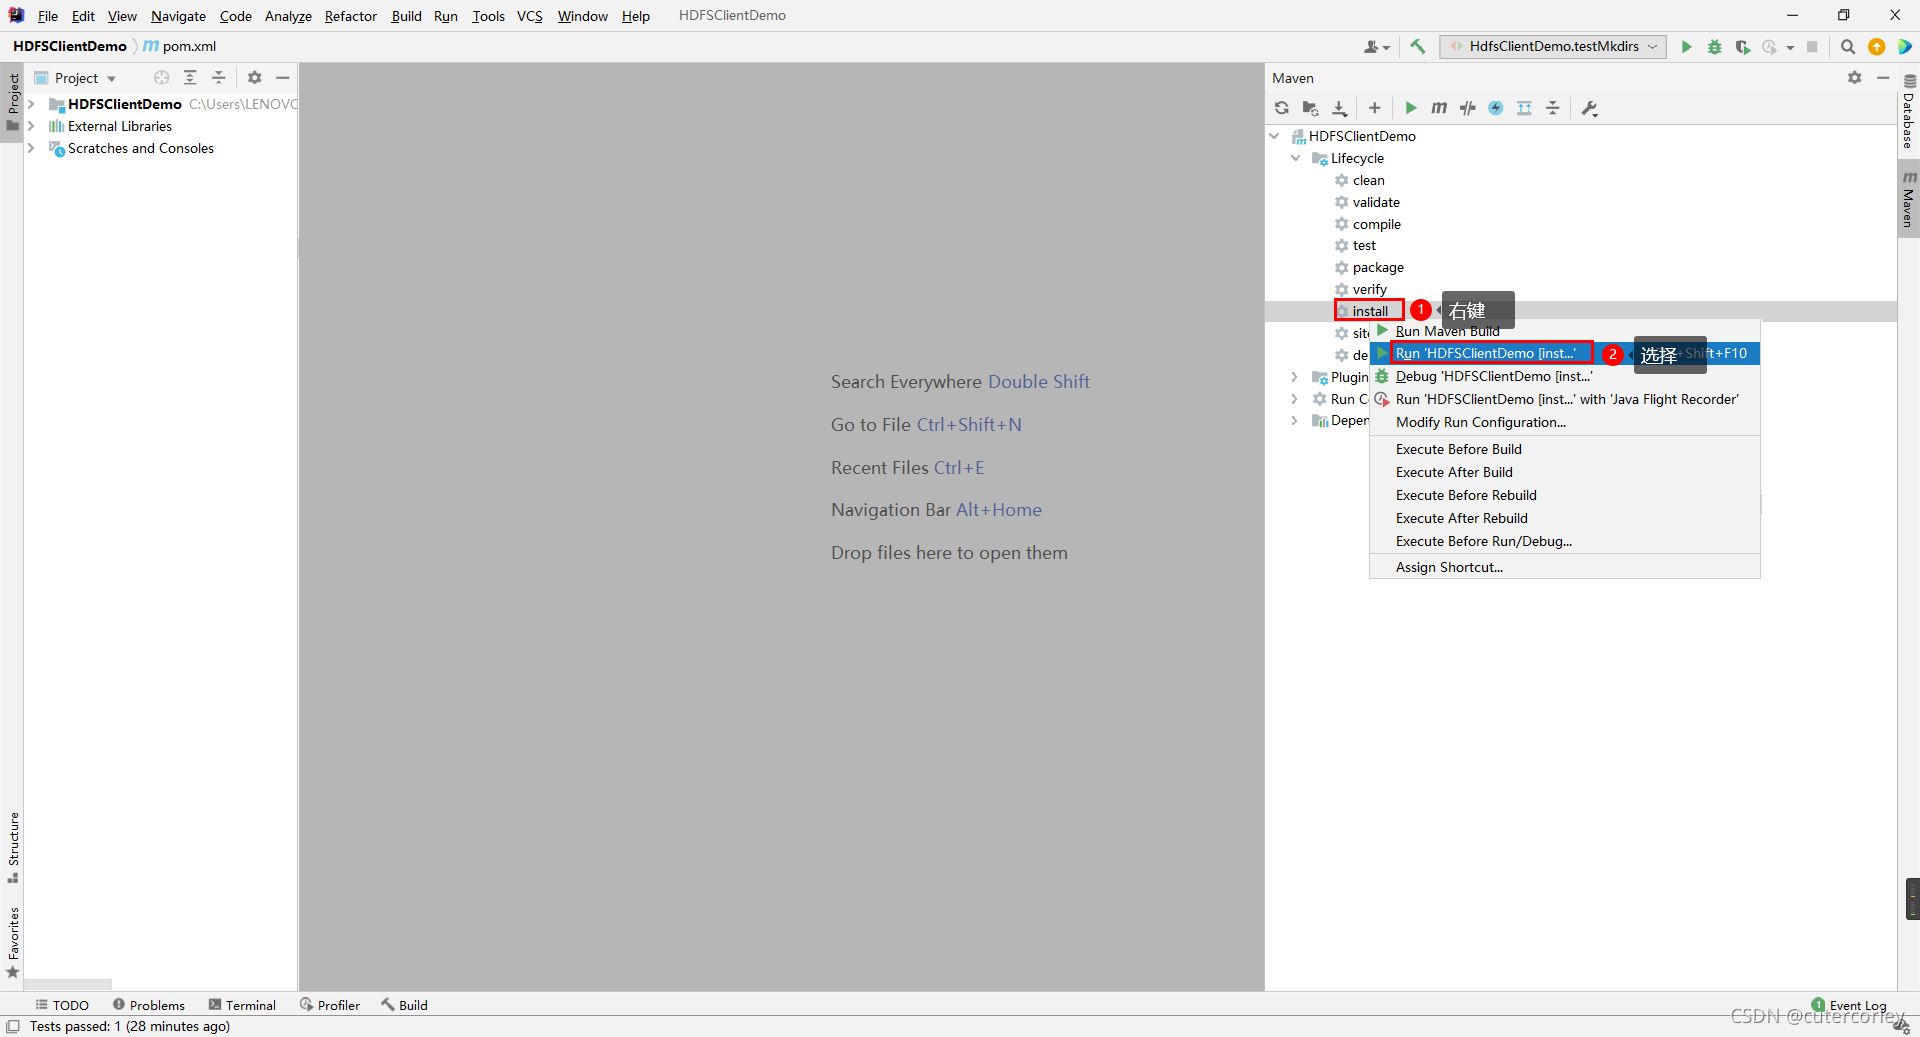1920x1037 pixels.
Task: Open Database side tool window
Action: 1909,112
